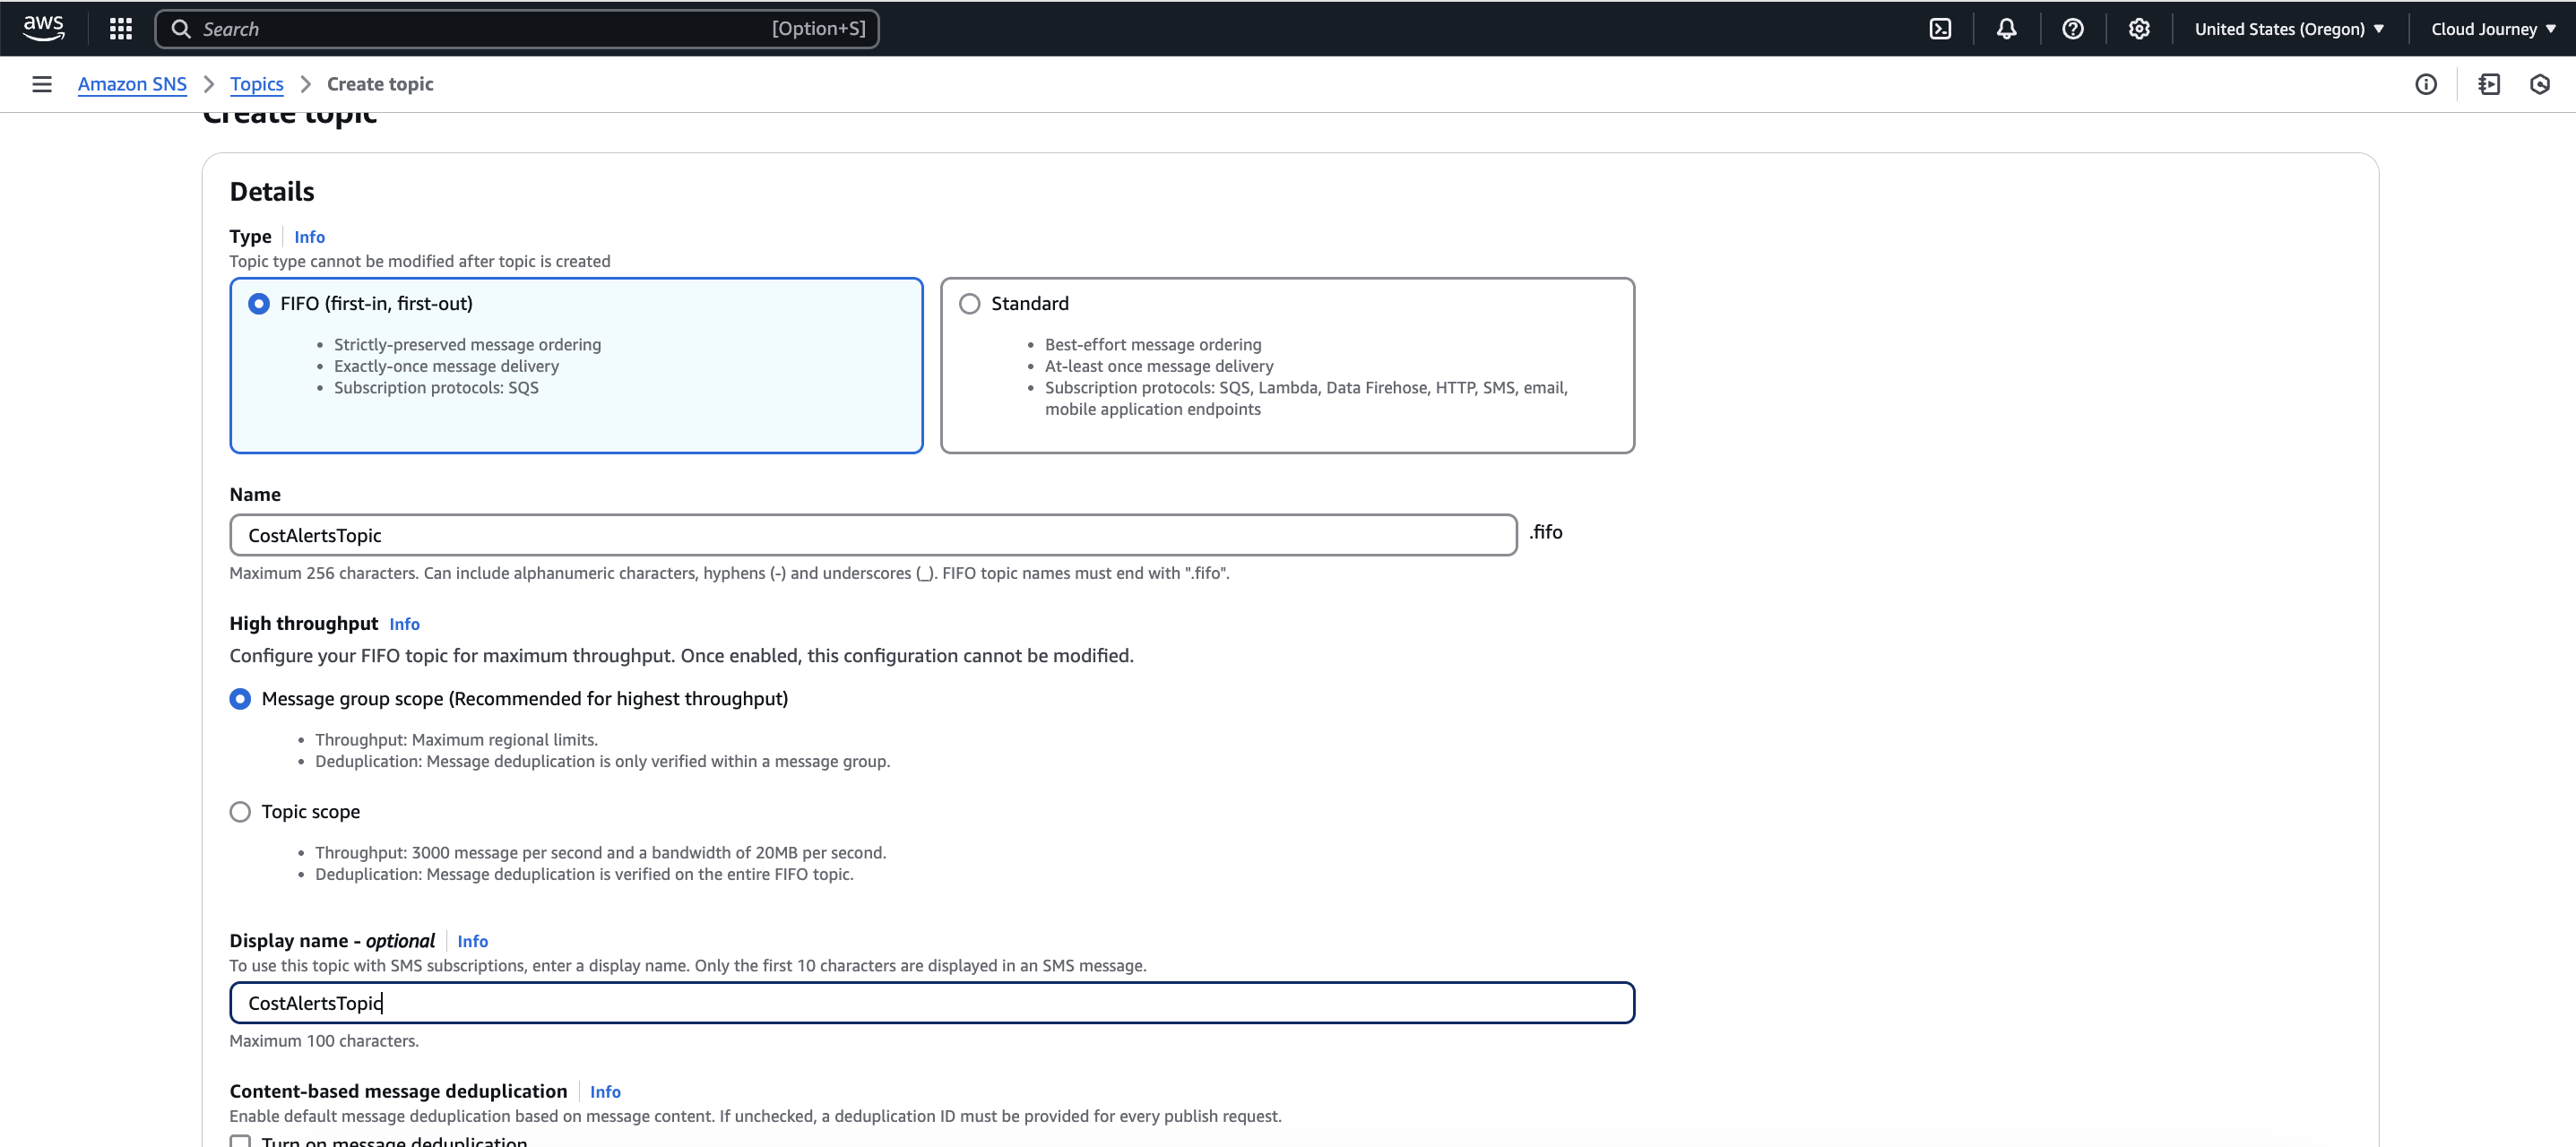Image resolution: width=2576 pixels, height=1147 pixels.
Task: Open Info link next to High throughput
Action: [404, 624]
